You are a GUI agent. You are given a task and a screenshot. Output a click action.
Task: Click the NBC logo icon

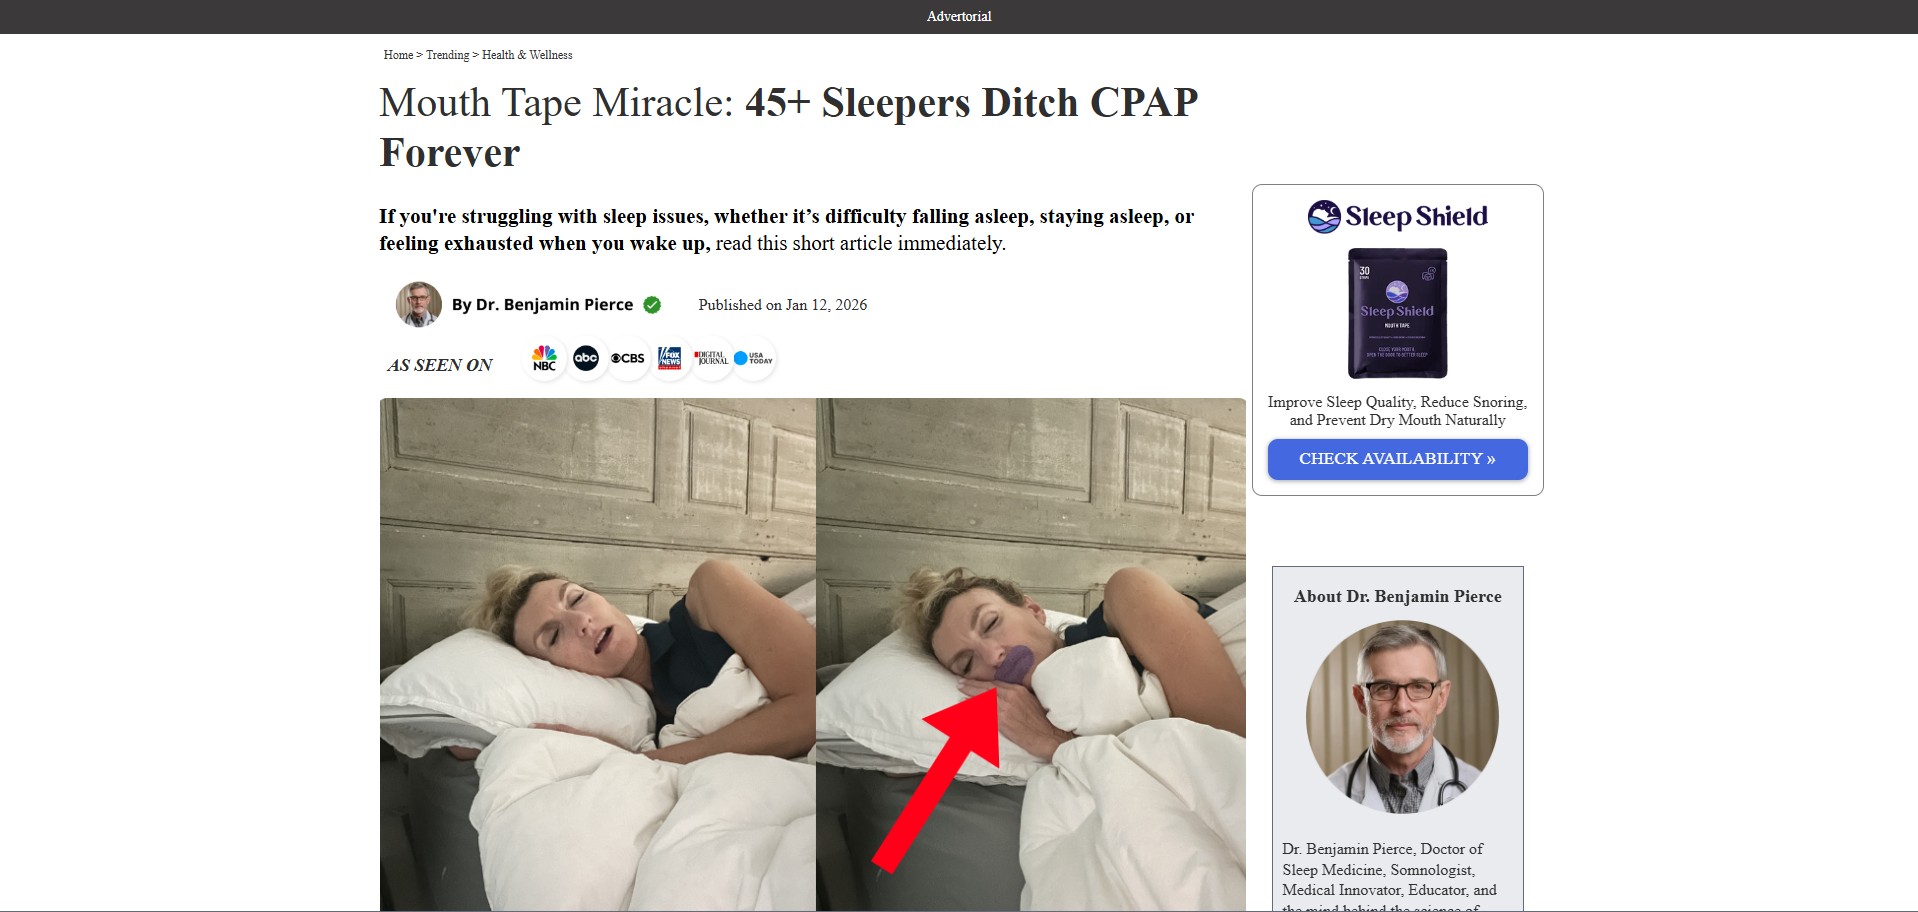(x=544, y=358)
